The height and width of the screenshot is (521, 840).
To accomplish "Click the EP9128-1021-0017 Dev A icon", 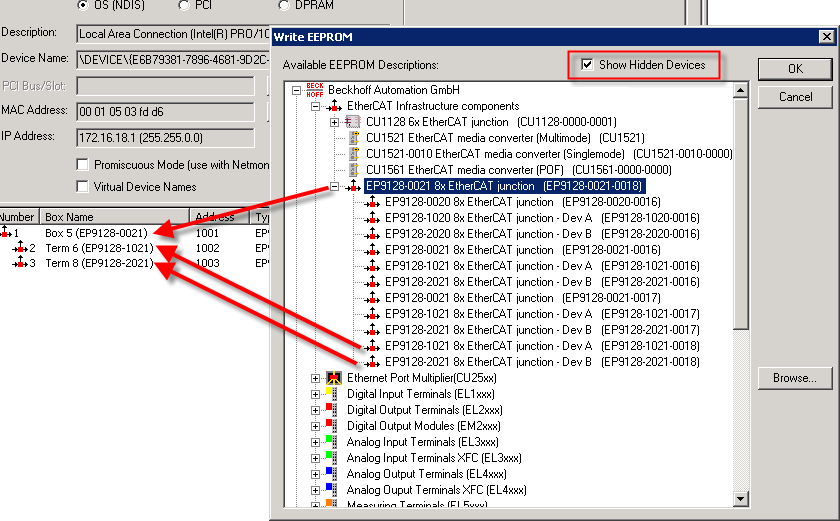I will [x=372, y=315].
